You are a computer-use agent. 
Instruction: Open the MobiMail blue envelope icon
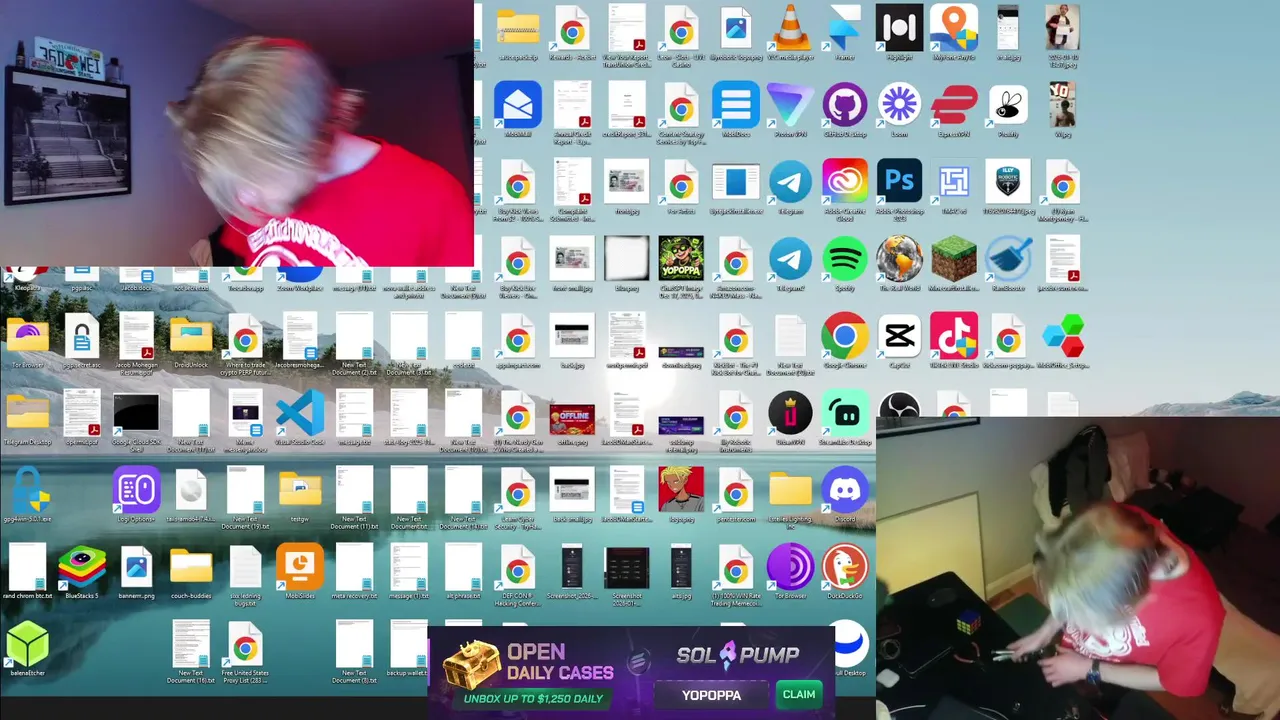click(x=517, y=105)
